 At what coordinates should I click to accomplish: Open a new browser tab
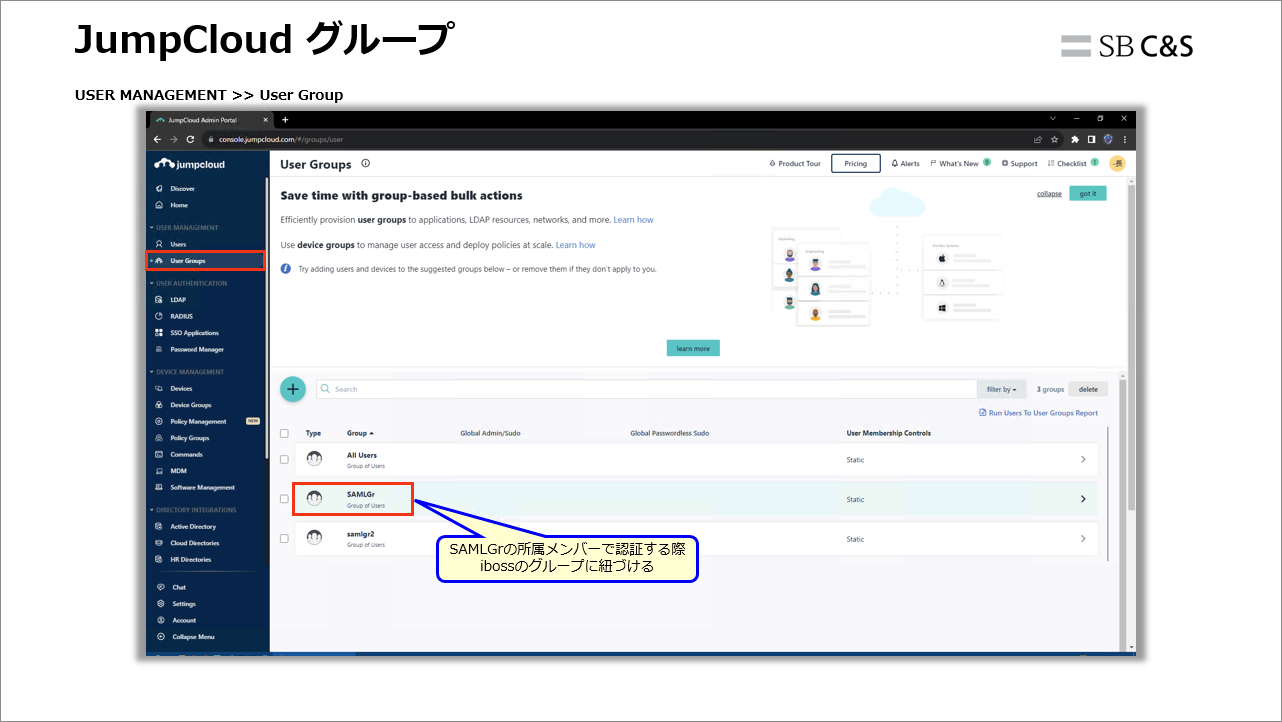pyautogui.click(x=285, y=119)
